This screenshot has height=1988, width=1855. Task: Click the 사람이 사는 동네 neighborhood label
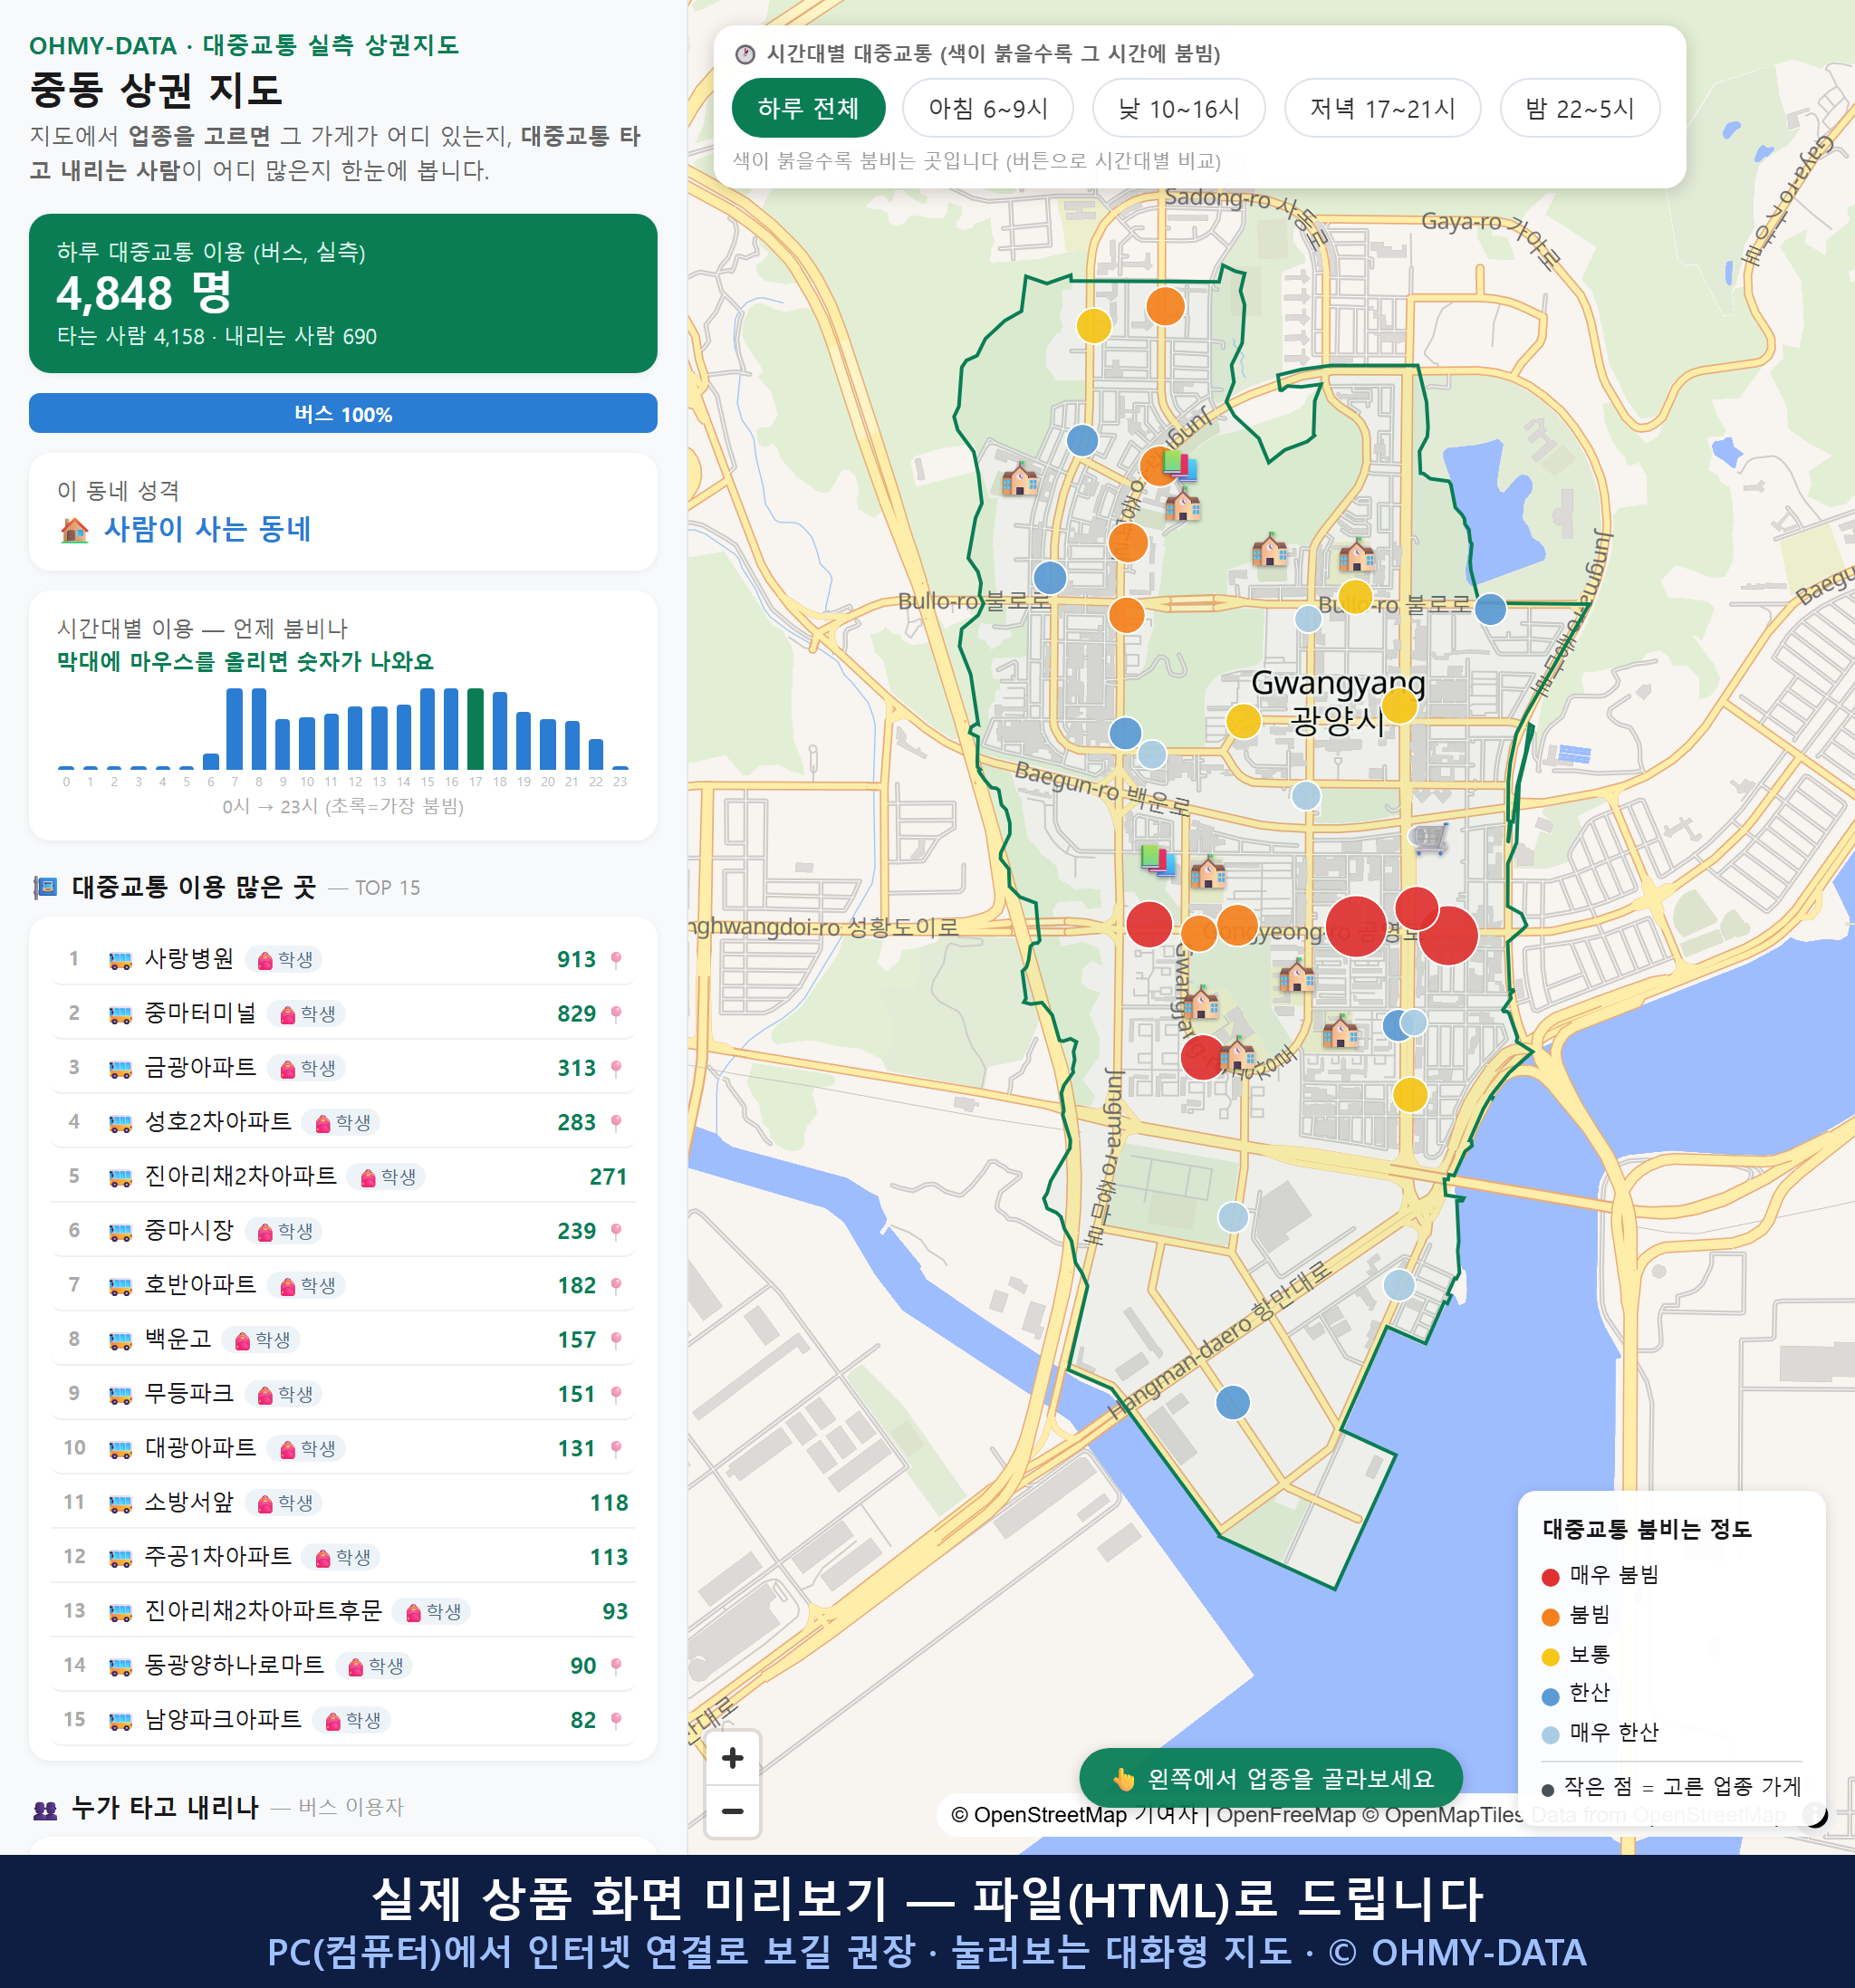207,529
